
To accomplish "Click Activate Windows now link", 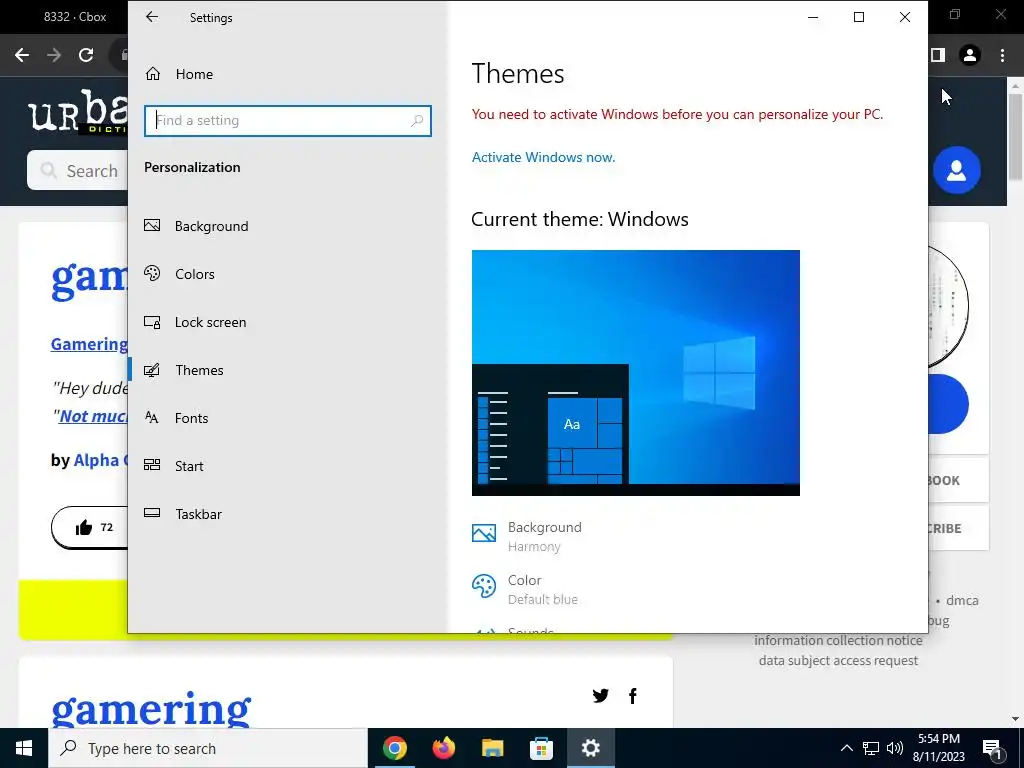I will pos(543,157).
